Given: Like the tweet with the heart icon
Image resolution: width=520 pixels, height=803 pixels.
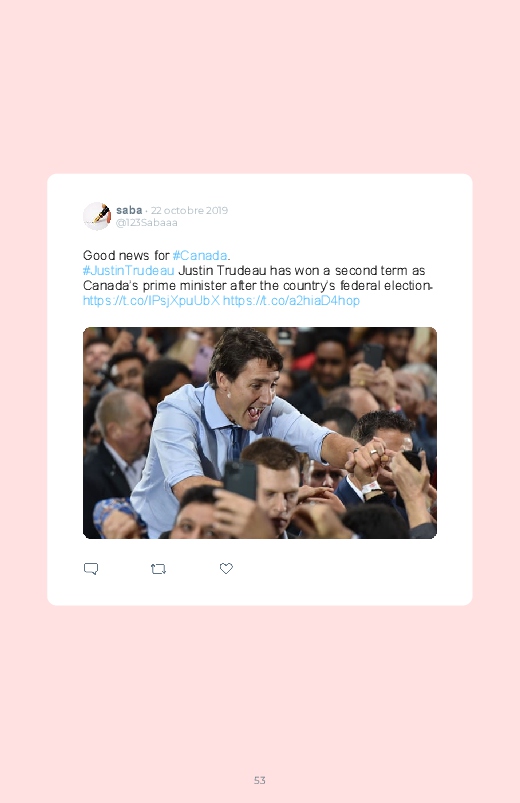Looking at the screenshot, I should point(226,568).
